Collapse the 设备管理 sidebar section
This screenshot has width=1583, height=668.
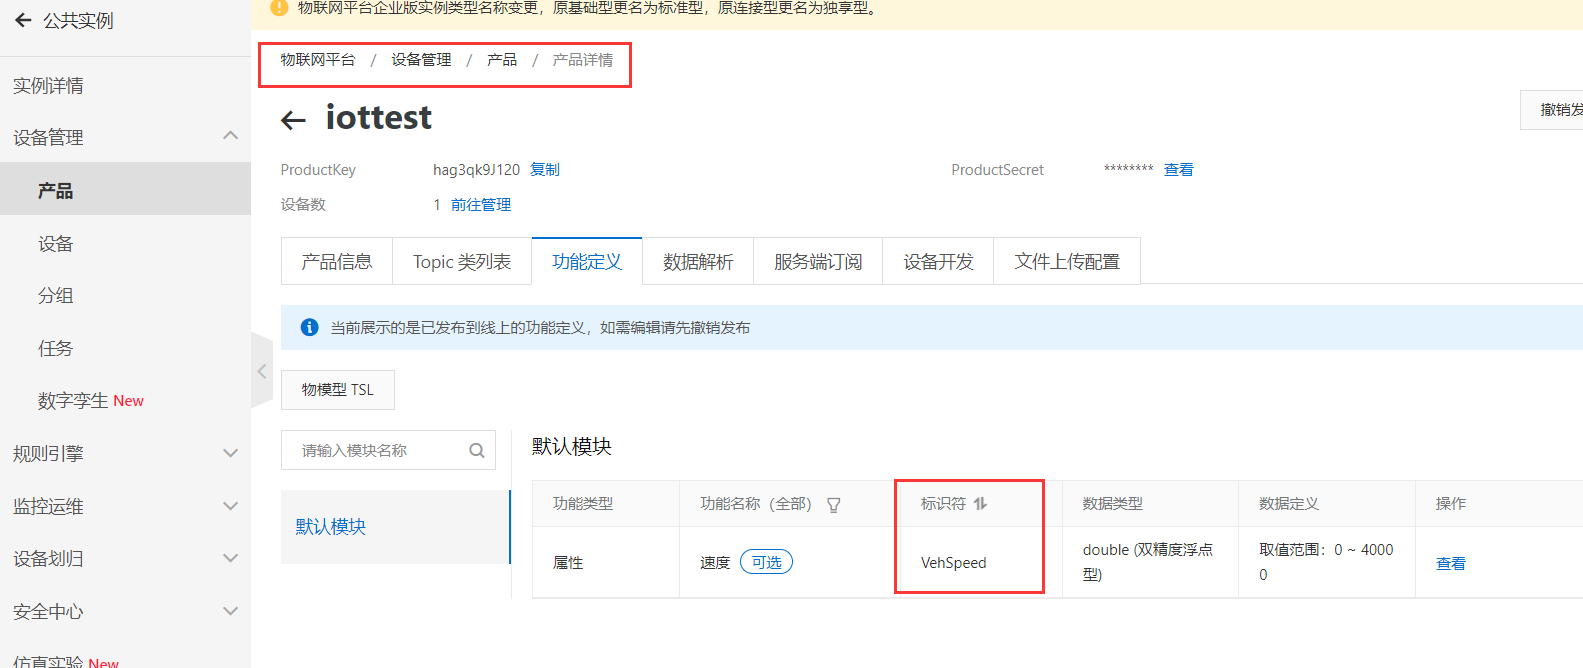coord(230,136)
